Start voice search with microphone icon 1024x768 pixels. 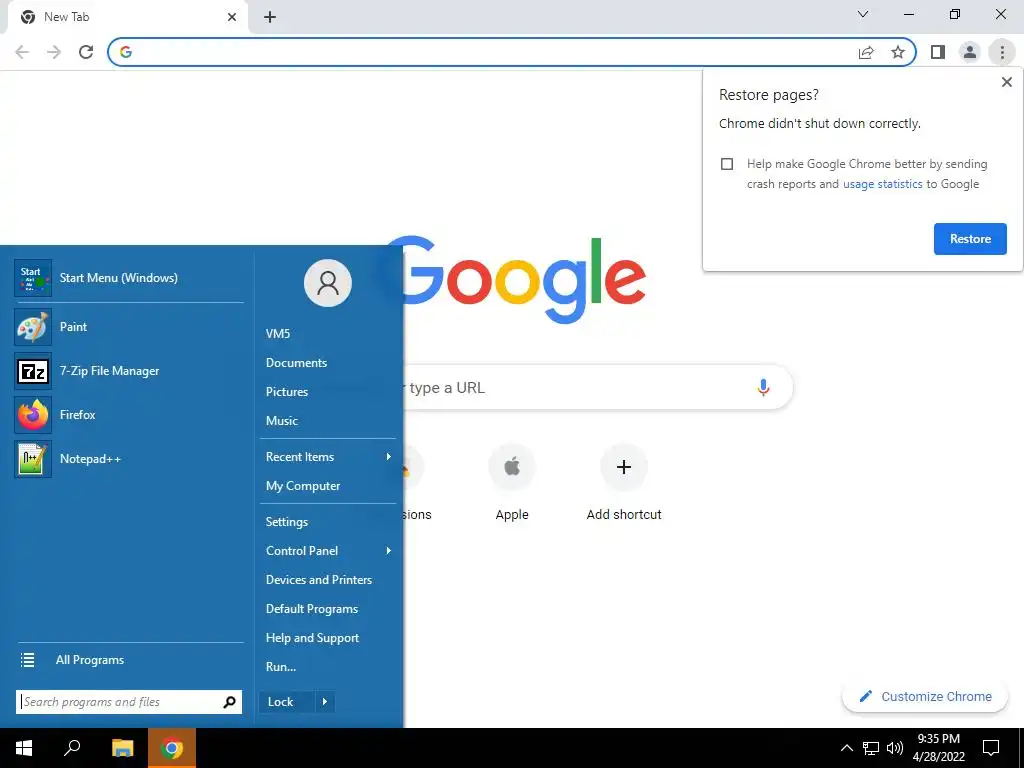click(763, 388)
